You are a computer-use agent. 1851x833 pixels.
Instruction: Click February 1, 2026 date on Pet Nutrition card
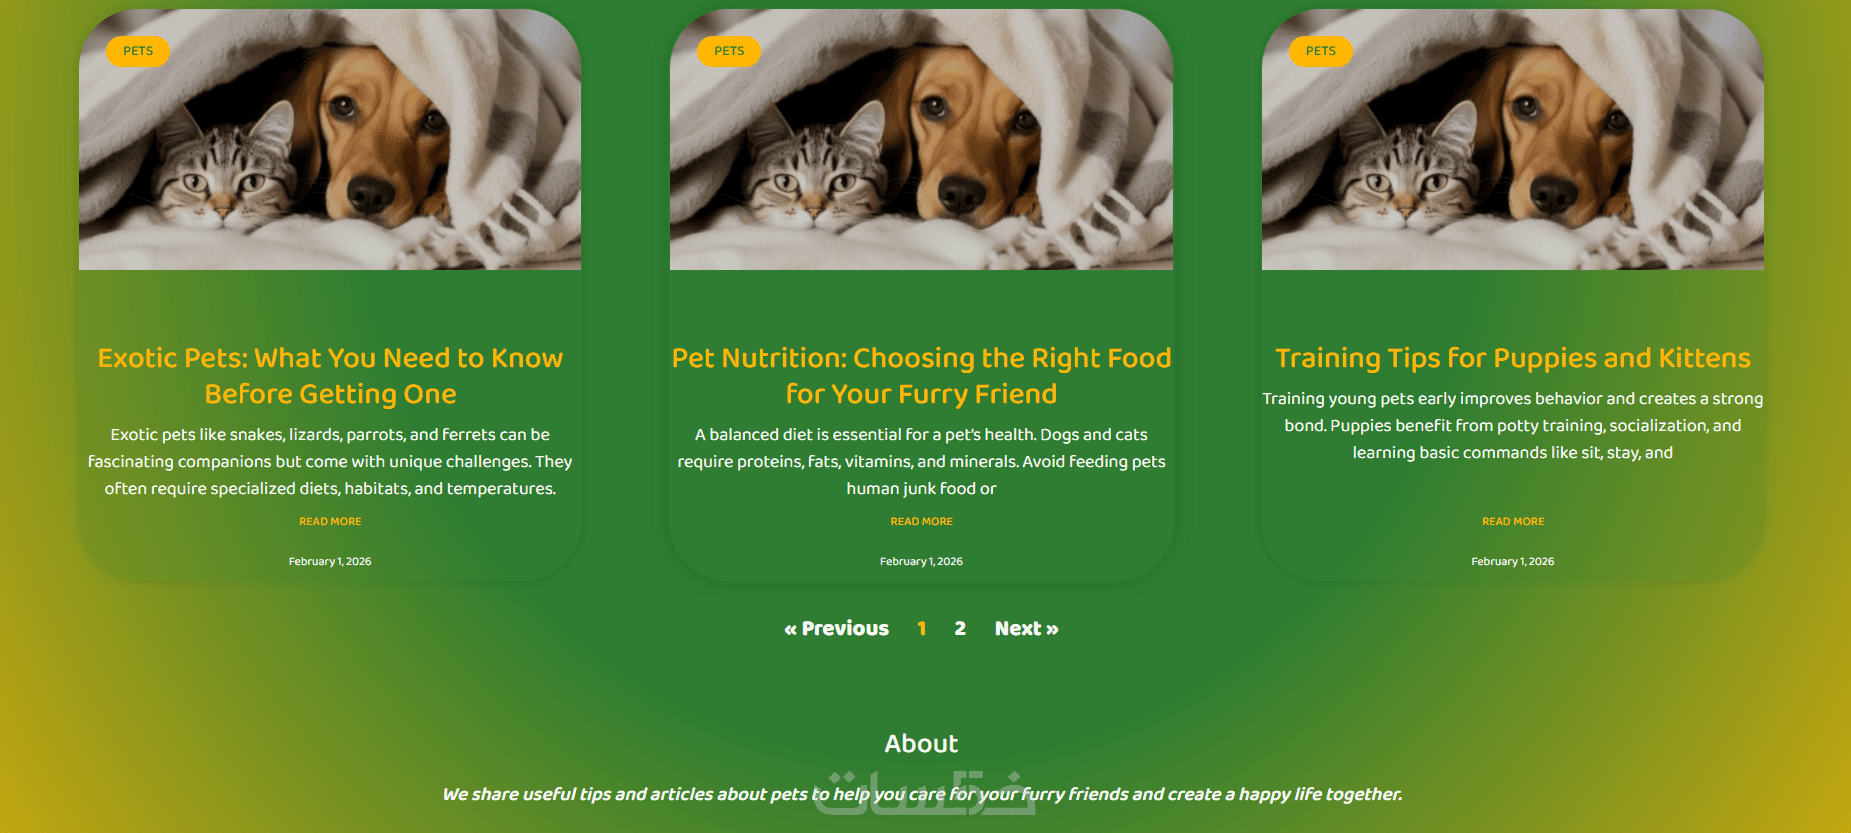point(921,562)
